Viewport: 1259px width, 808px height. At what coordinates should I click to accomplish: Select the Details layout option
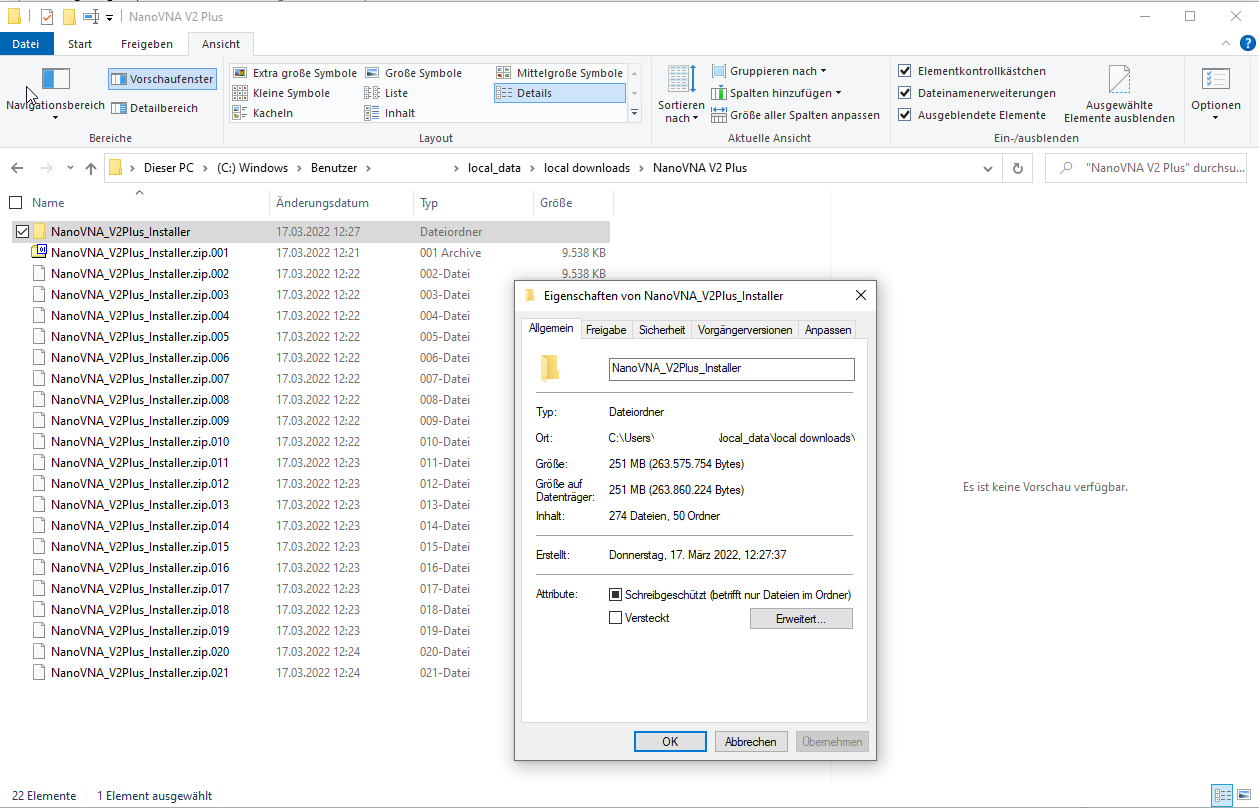click(559, 93)
